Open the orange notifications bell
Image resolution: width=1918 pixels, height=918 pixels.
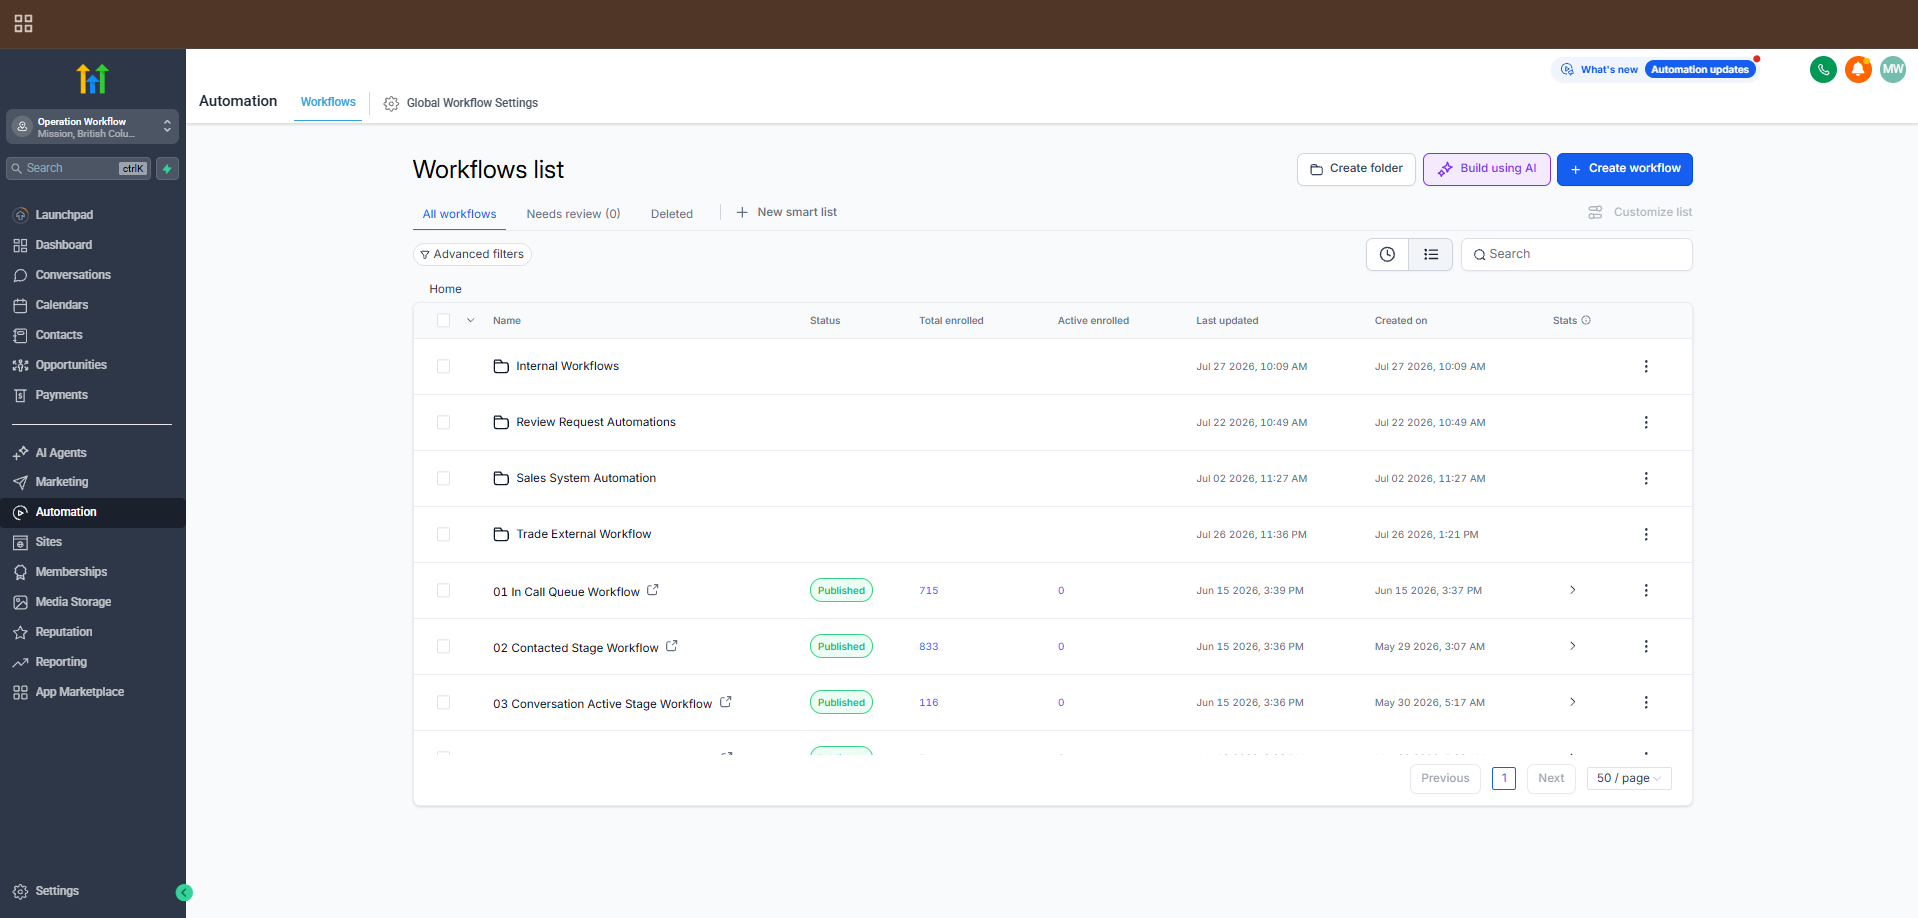[1858, 69]
